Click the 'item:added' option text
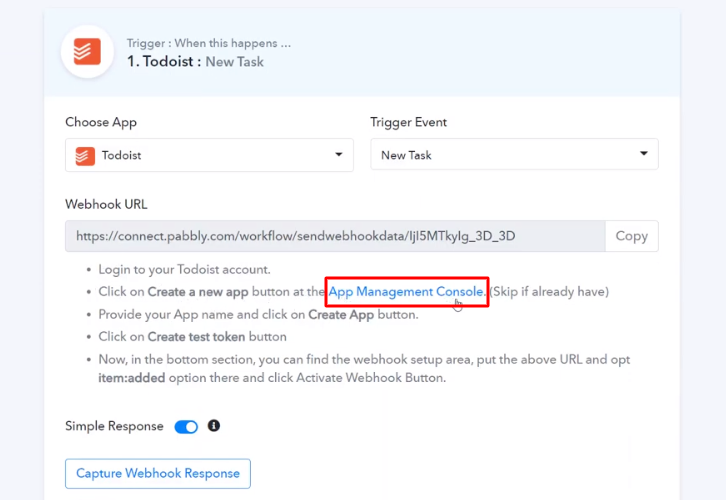Viewport: 726px width, 500px height. (131, 378)
